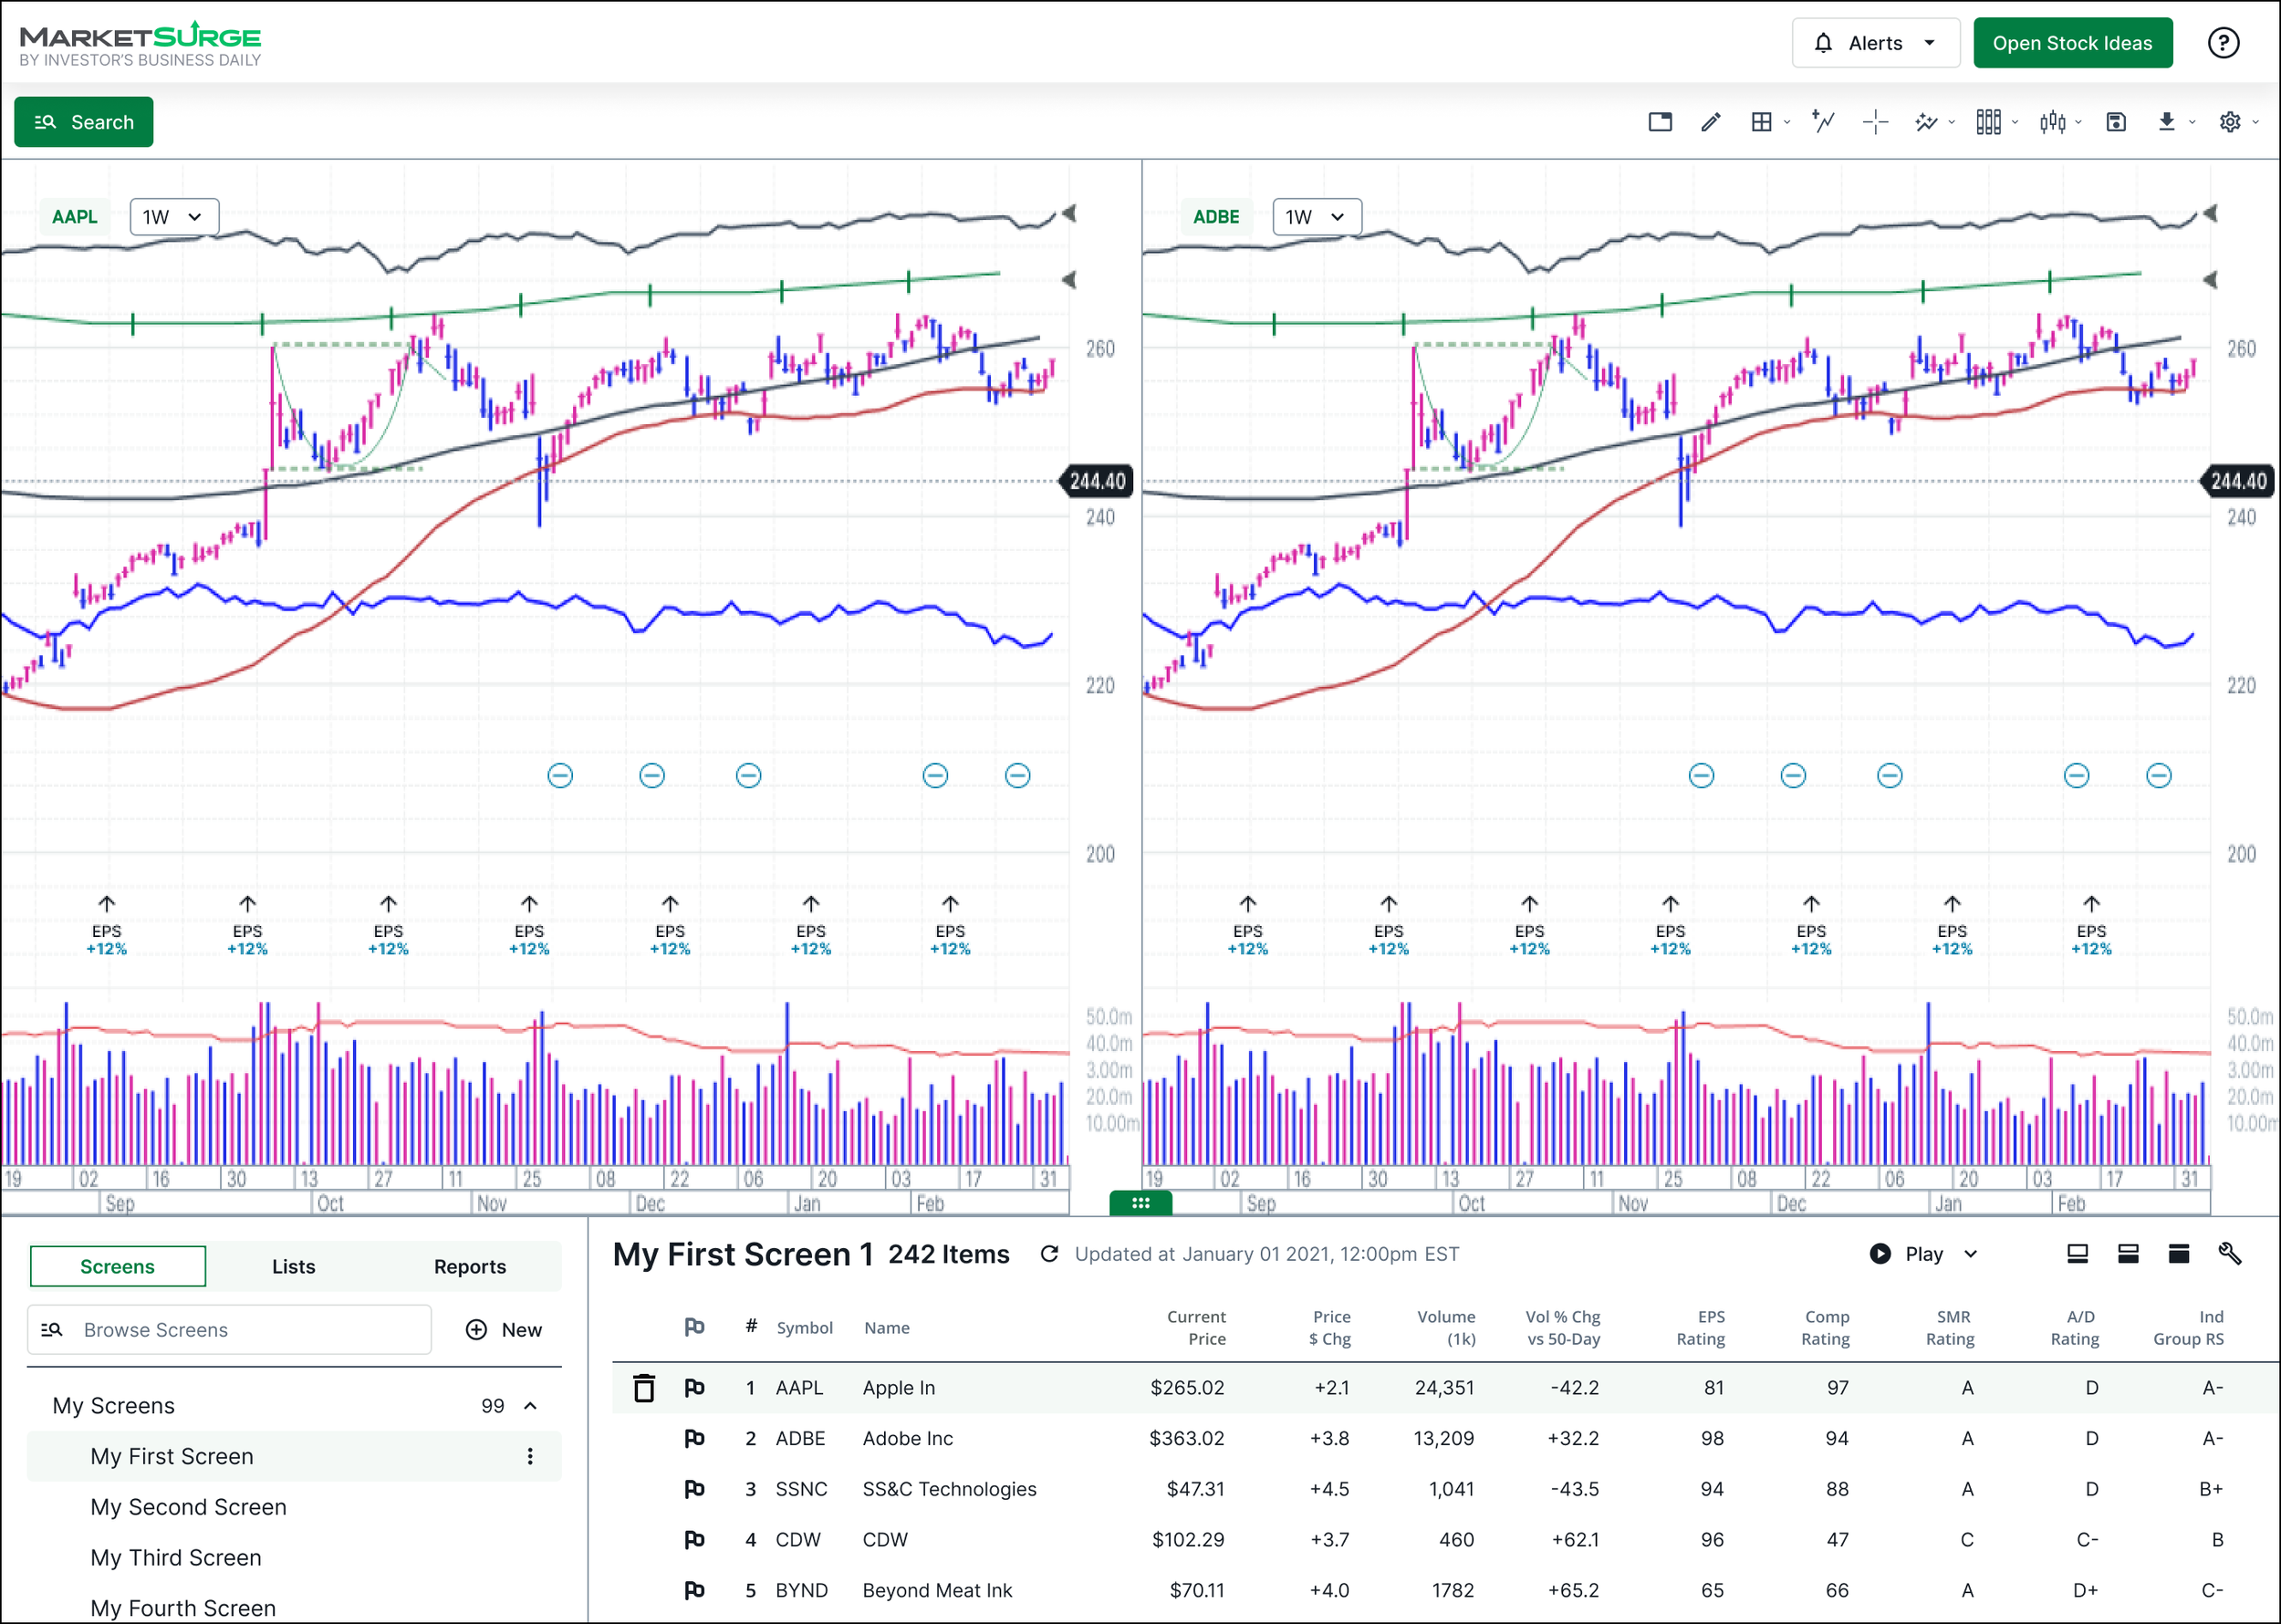Create a New screen
The image size is (2281, 1624).
[x=504, y=1330]
